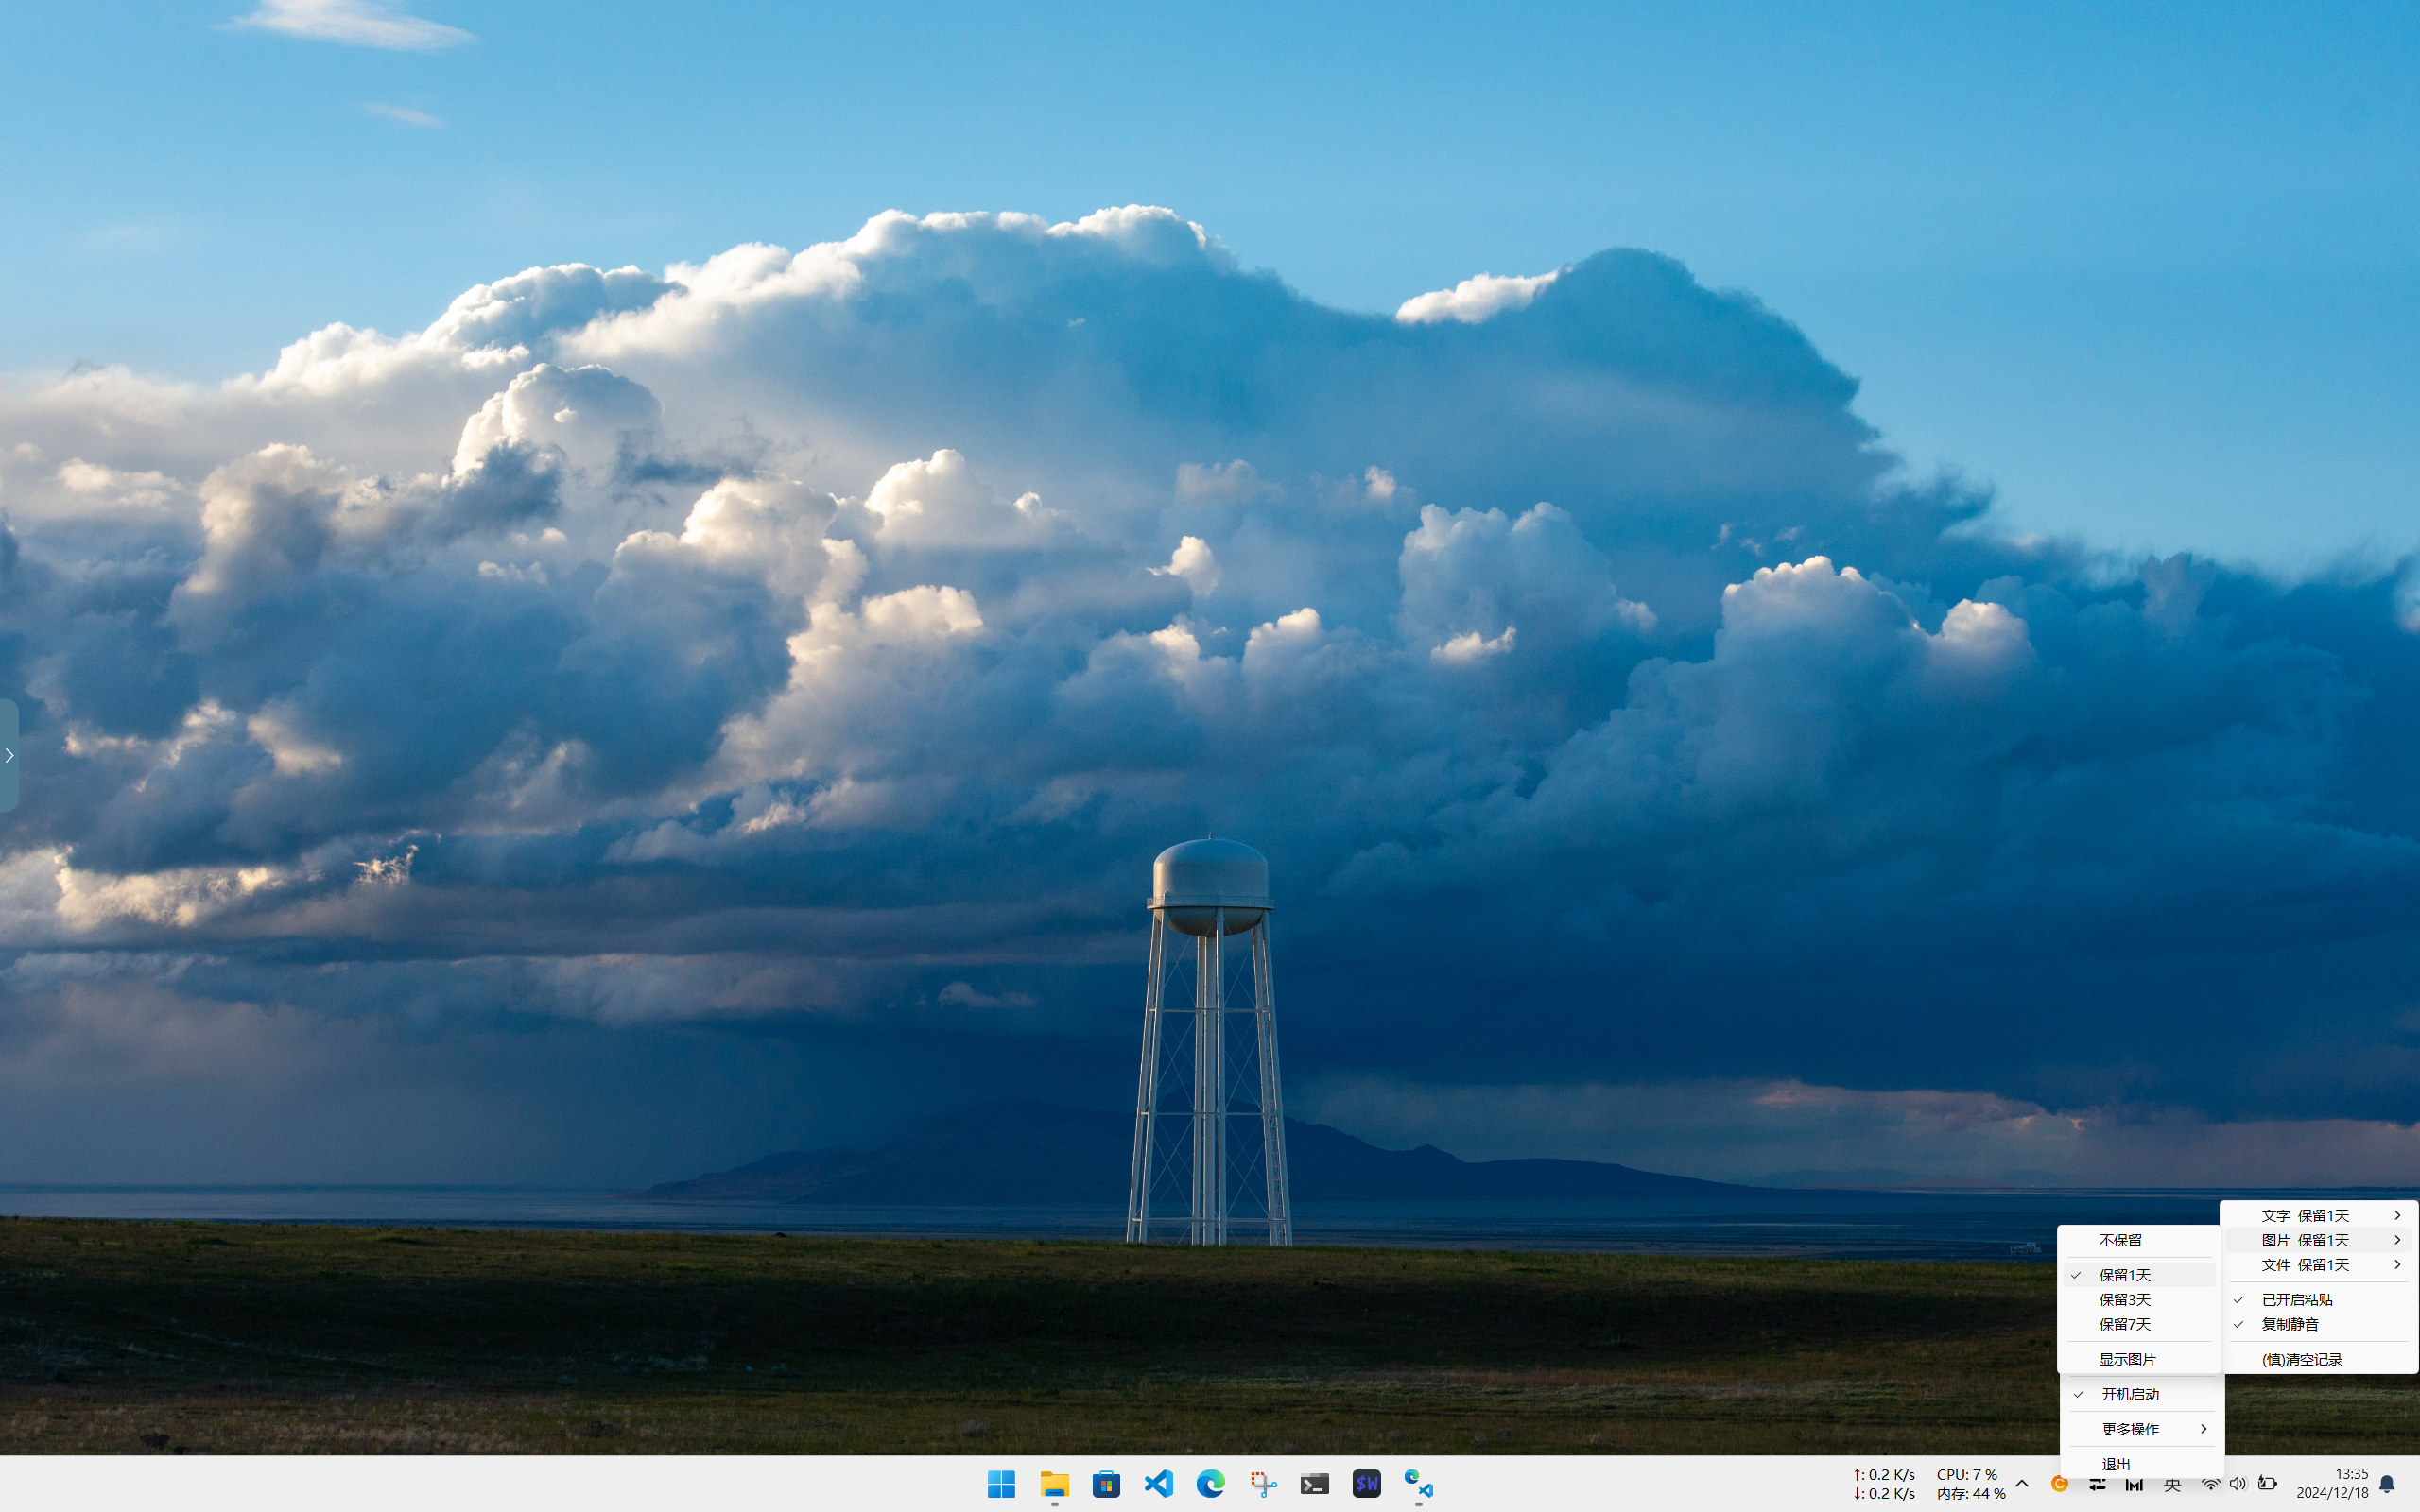Open the $W app icon
Screen dimensions: 2420x1512
click(1366, 1483)
